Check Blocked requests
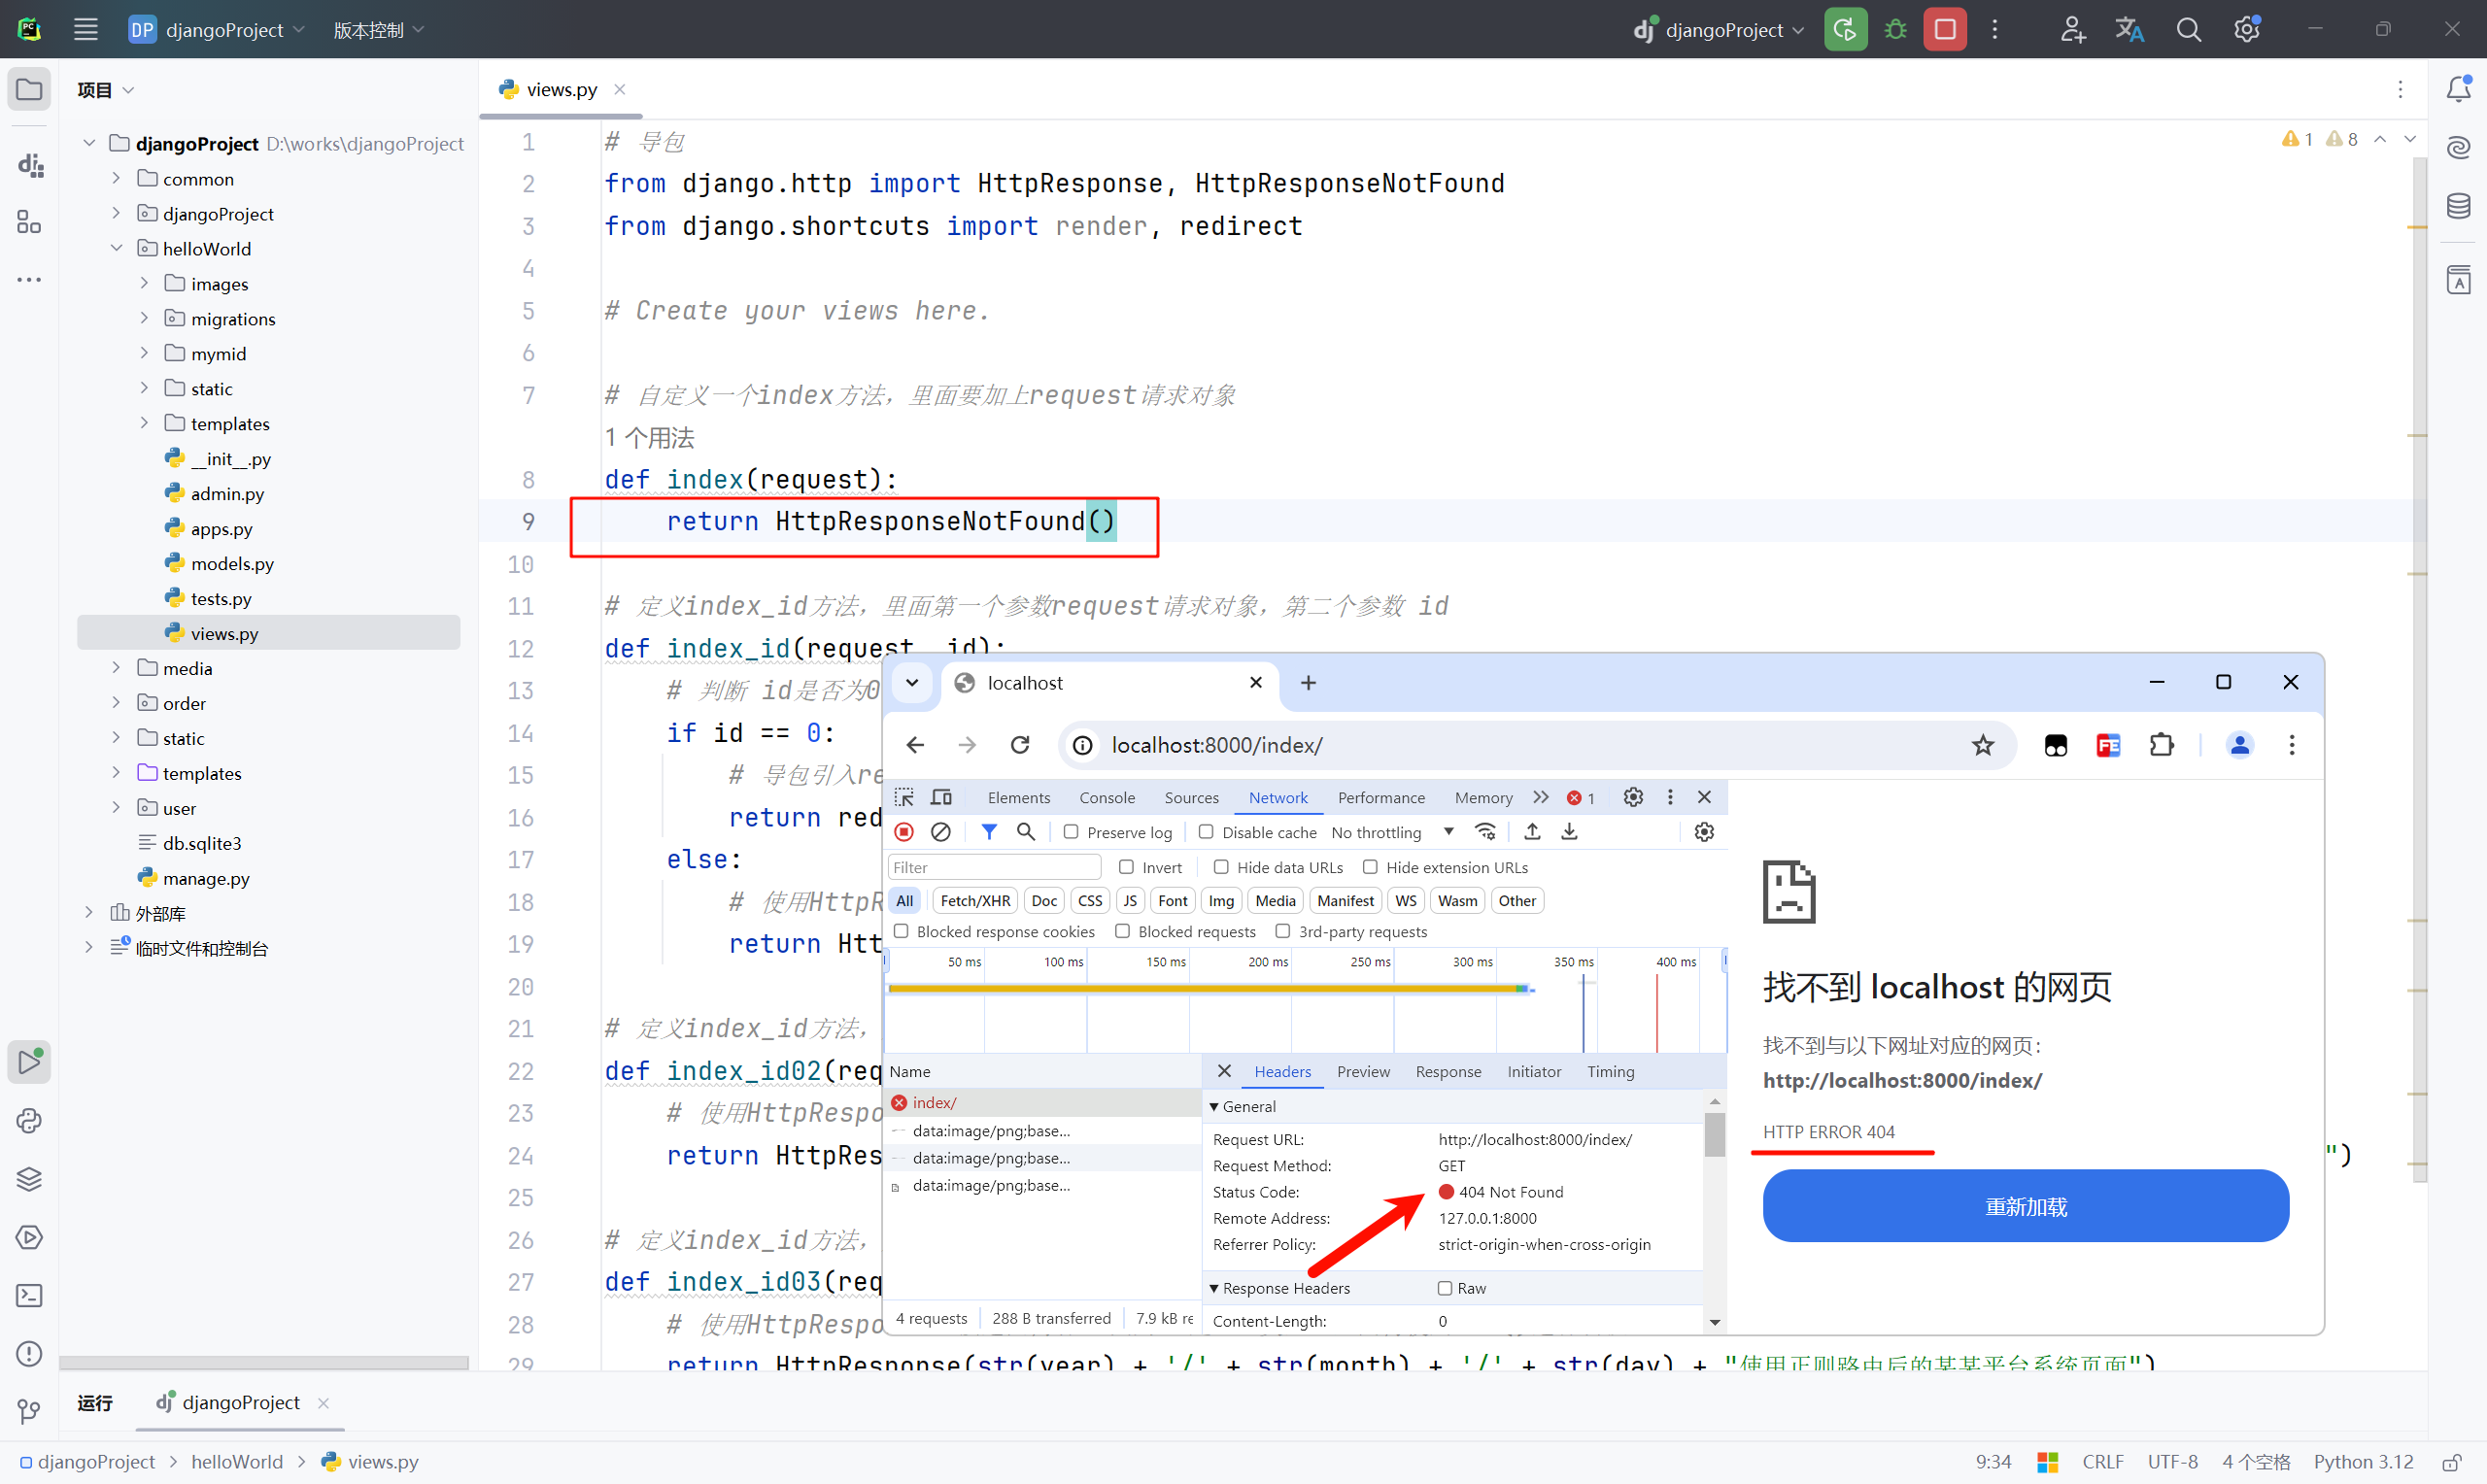The height and width of the screenshot is (1484, 2487). [1123, 931]
